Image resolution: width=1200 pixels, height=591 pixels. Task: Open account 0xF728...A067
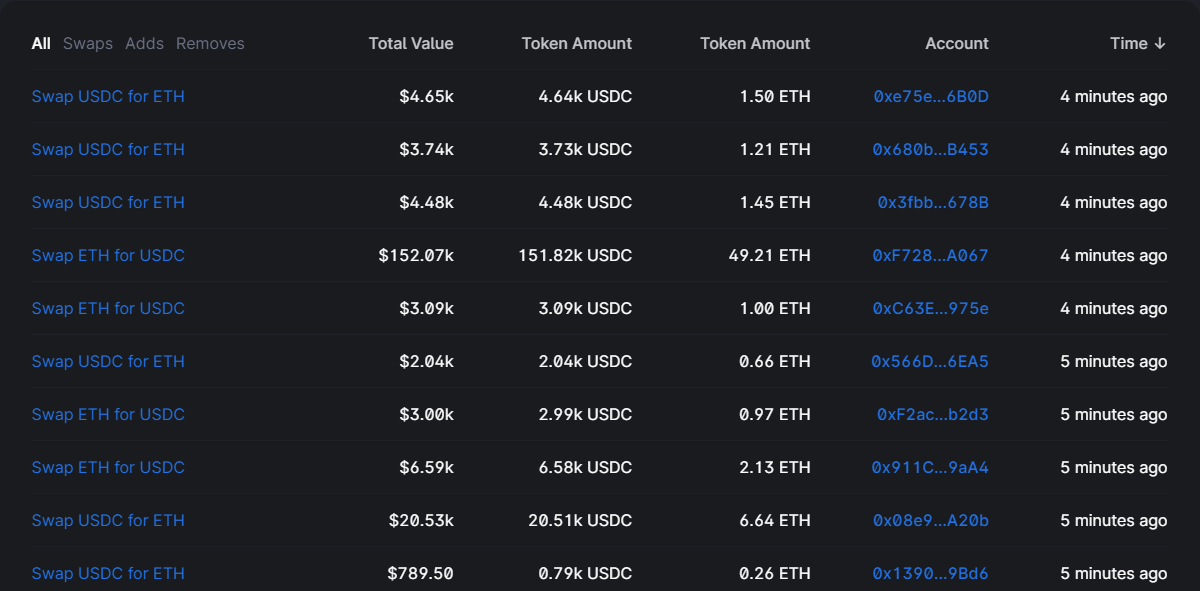tap(931, 255)
